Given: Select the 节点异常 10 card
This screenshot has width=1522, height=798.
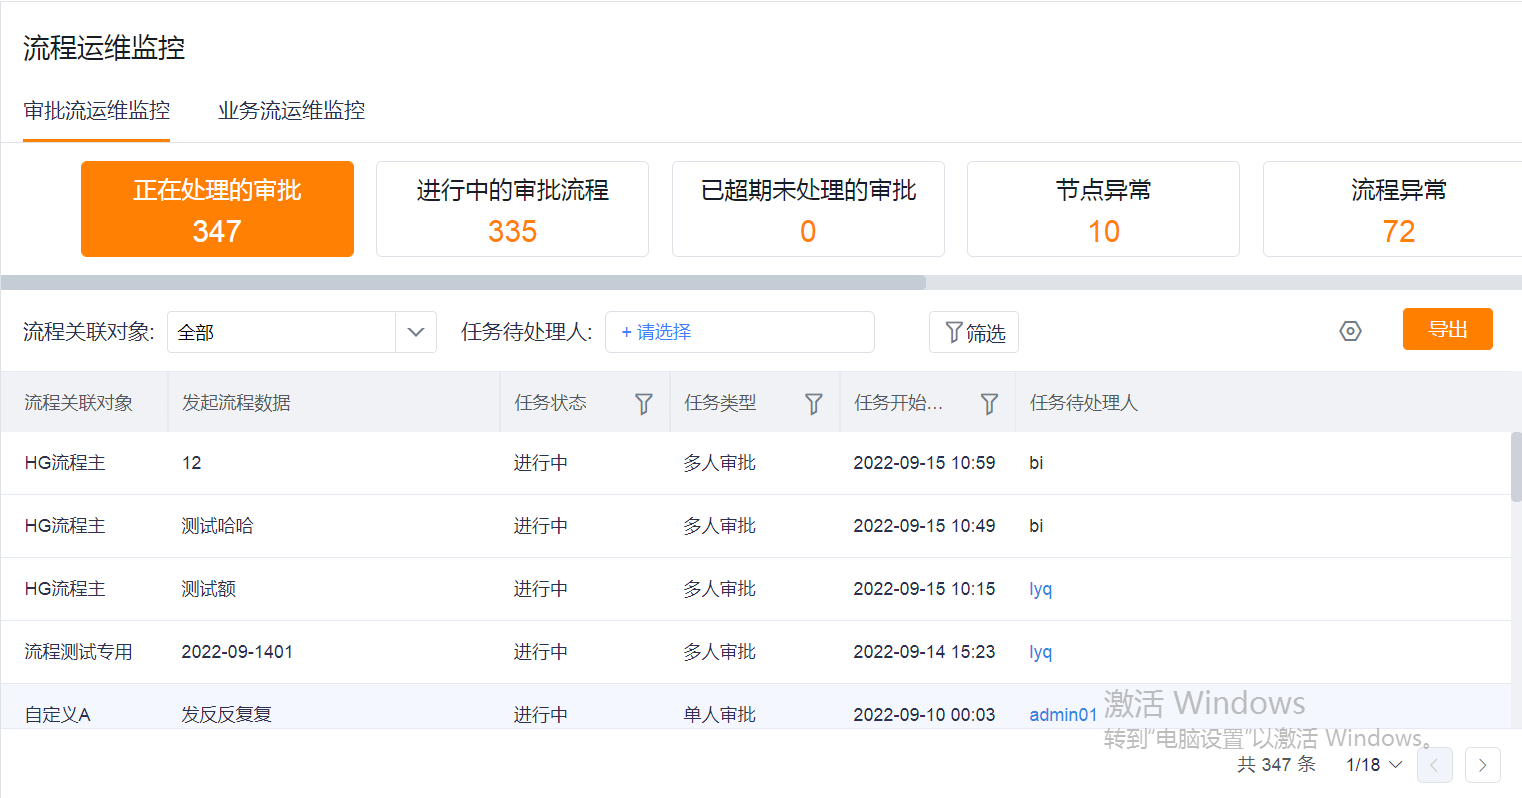Looking at the screenshot, I should coord(1103,209).
